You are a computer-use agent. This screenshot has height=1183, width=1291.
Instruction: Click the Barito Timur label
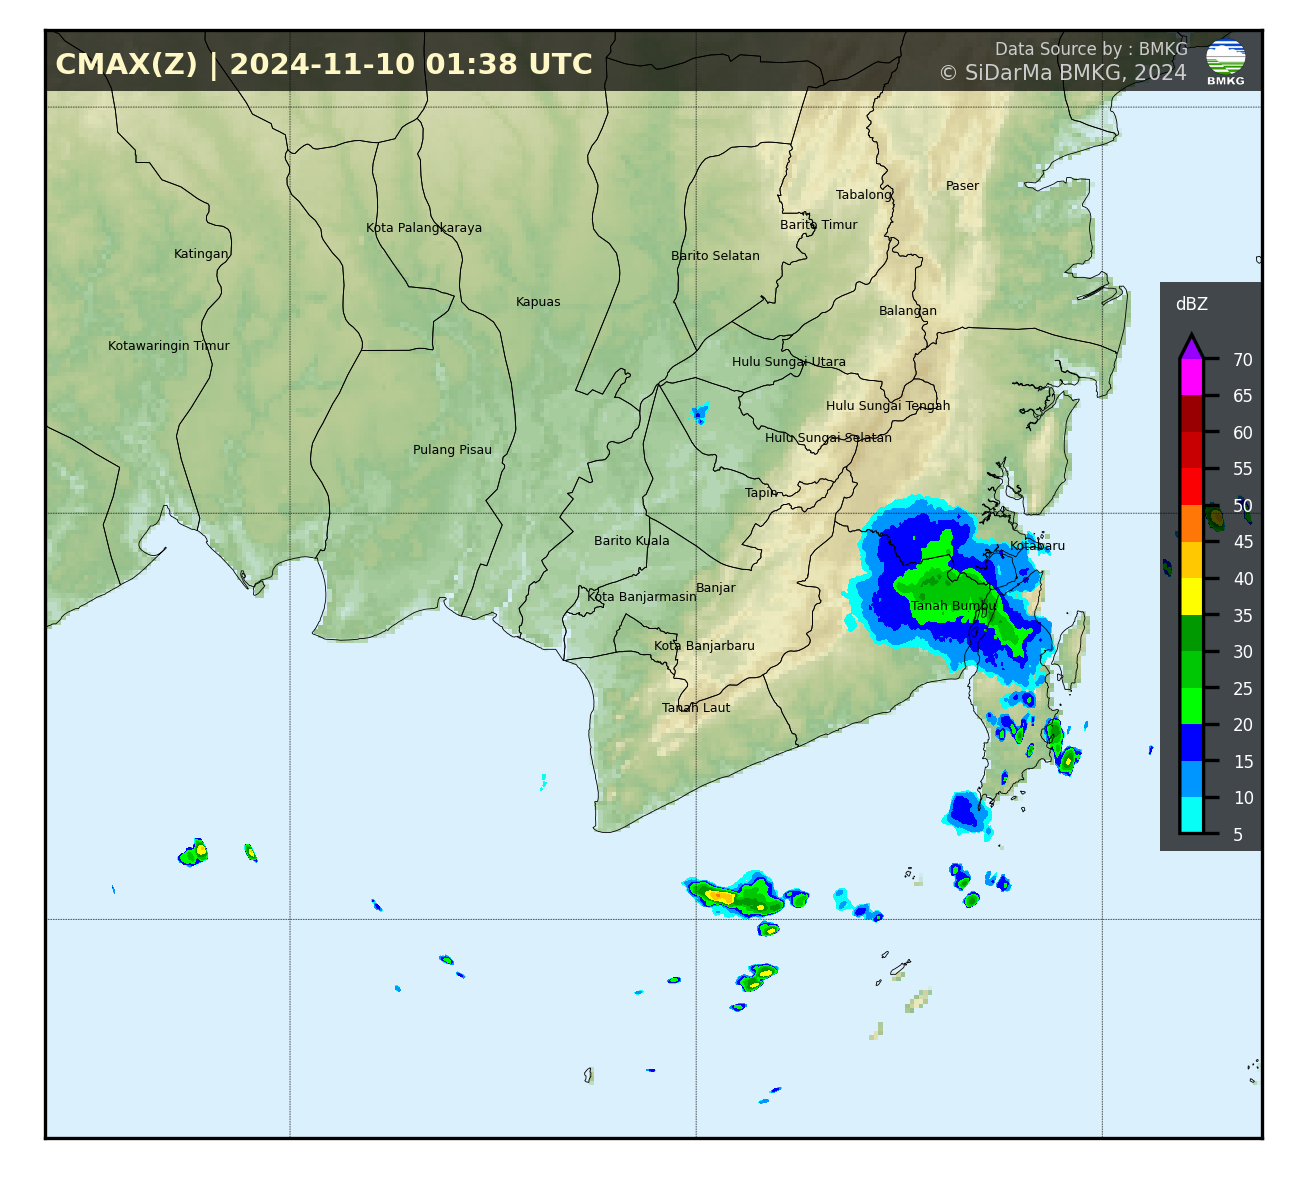tap(819, 225)
